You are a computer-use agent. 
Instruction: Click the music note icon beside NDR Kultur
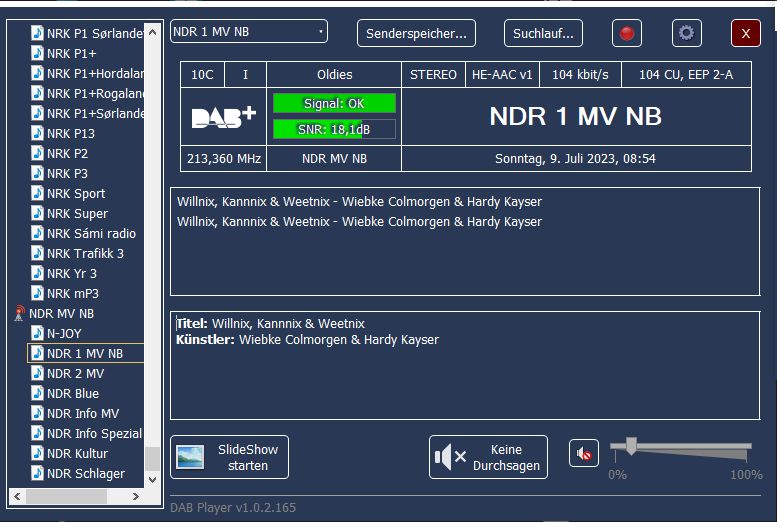pyautogui.click(x=37, y=454)
